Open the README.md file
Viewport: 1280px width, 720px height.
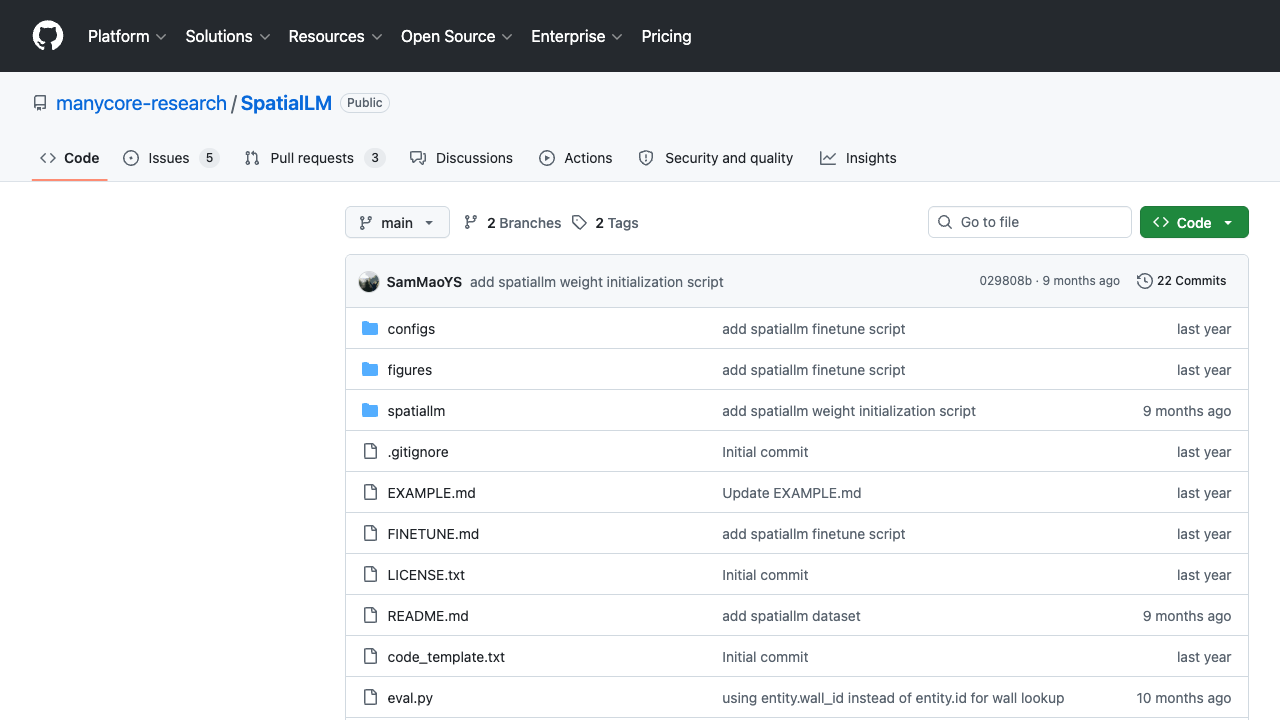[x=428, y=616]
